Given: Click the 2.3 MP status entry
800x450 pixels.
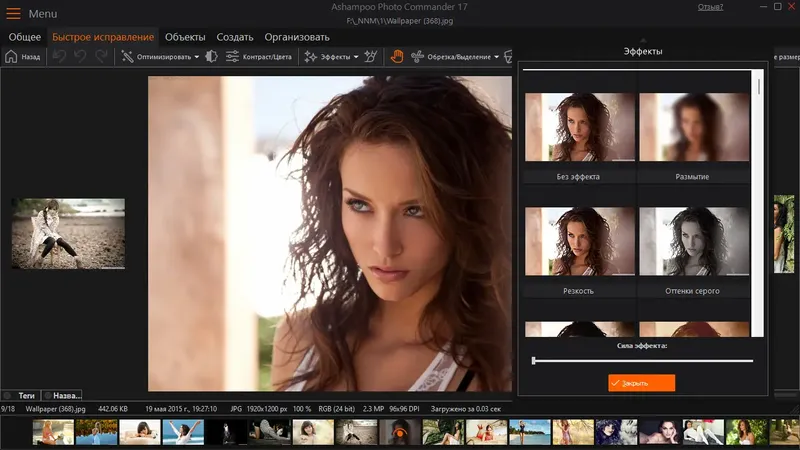Looking at the screenshot, I should [x=373, y=409].
